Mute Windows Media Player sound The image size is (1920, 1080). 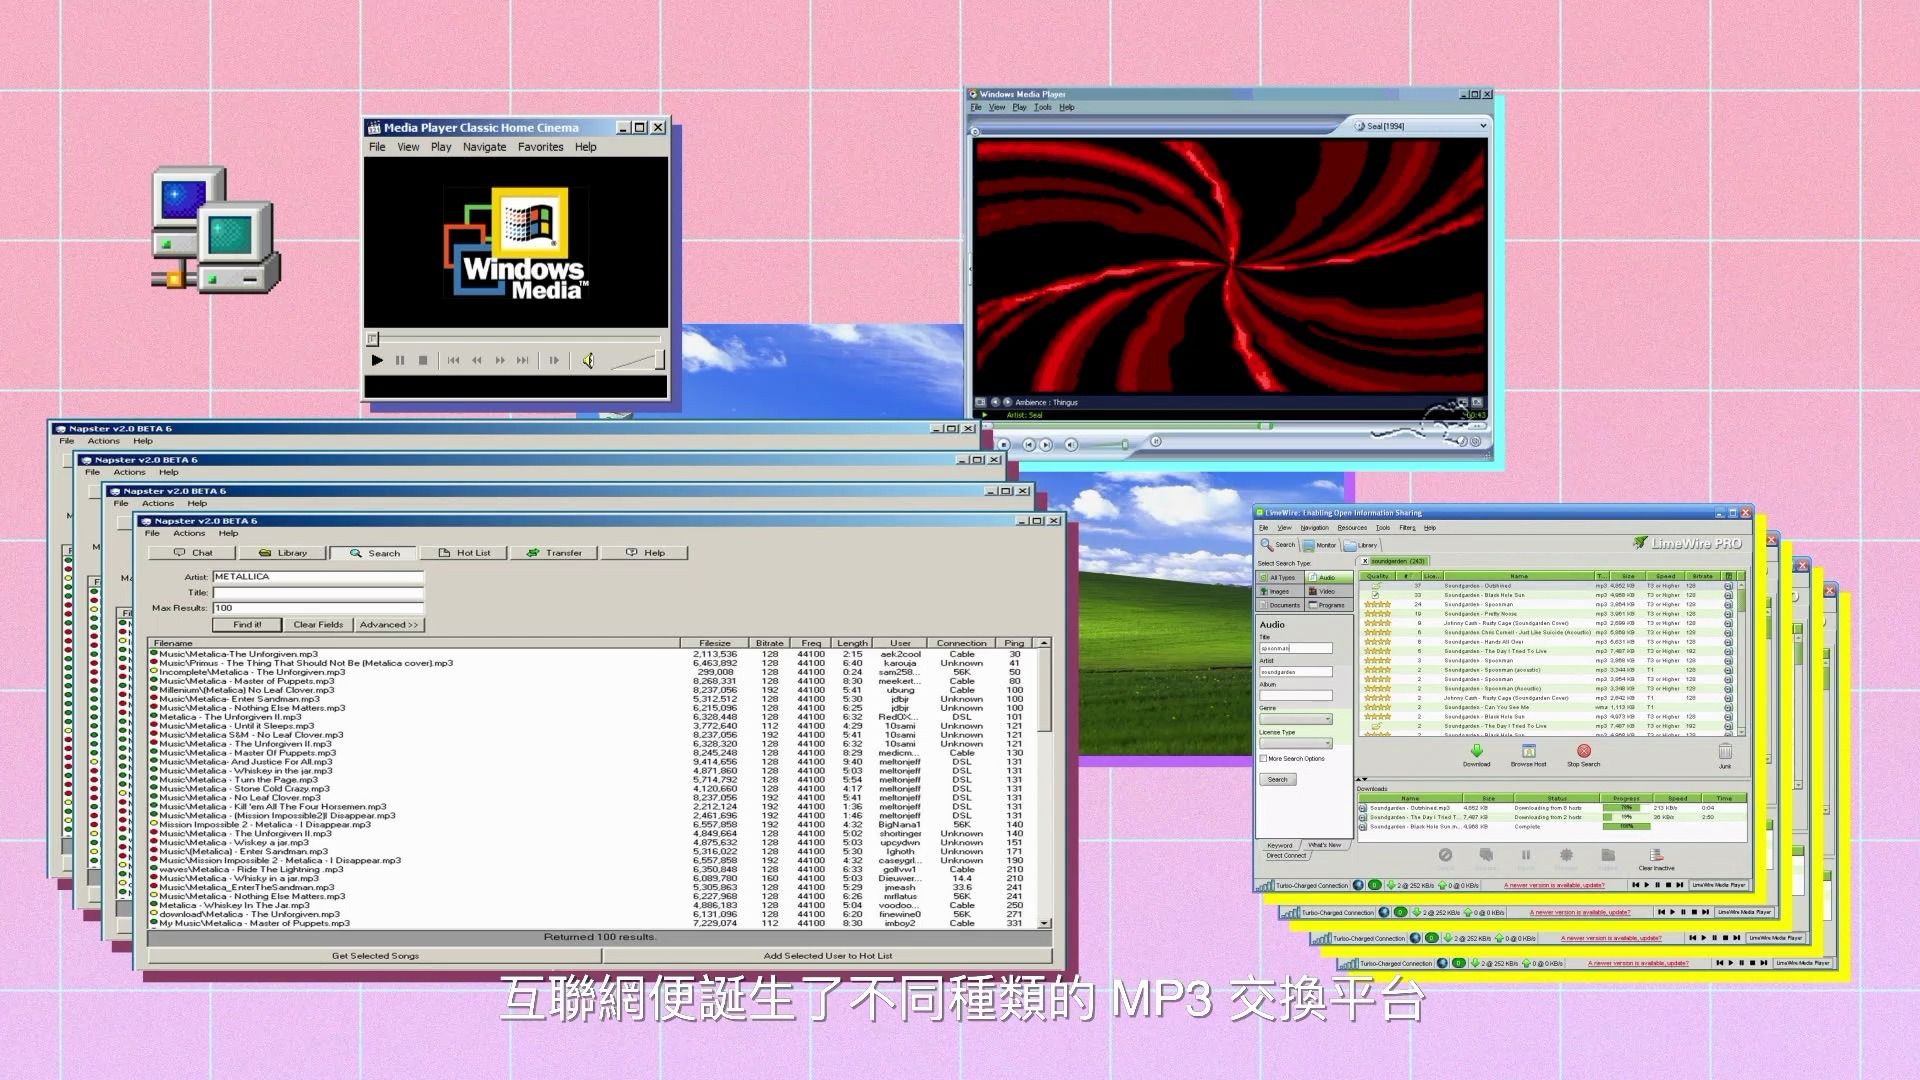[1071, 444]
